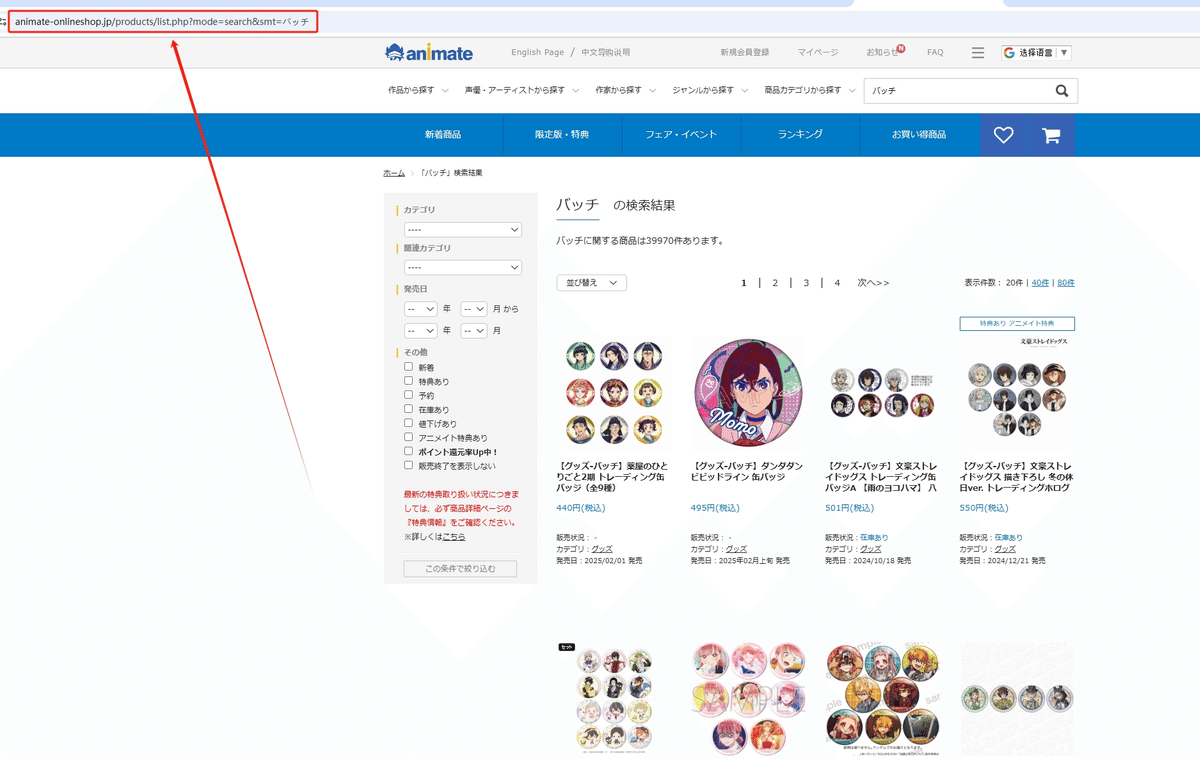Click the 新規会員登録 link
This screenshot has width=1200, height=759.
745,52
